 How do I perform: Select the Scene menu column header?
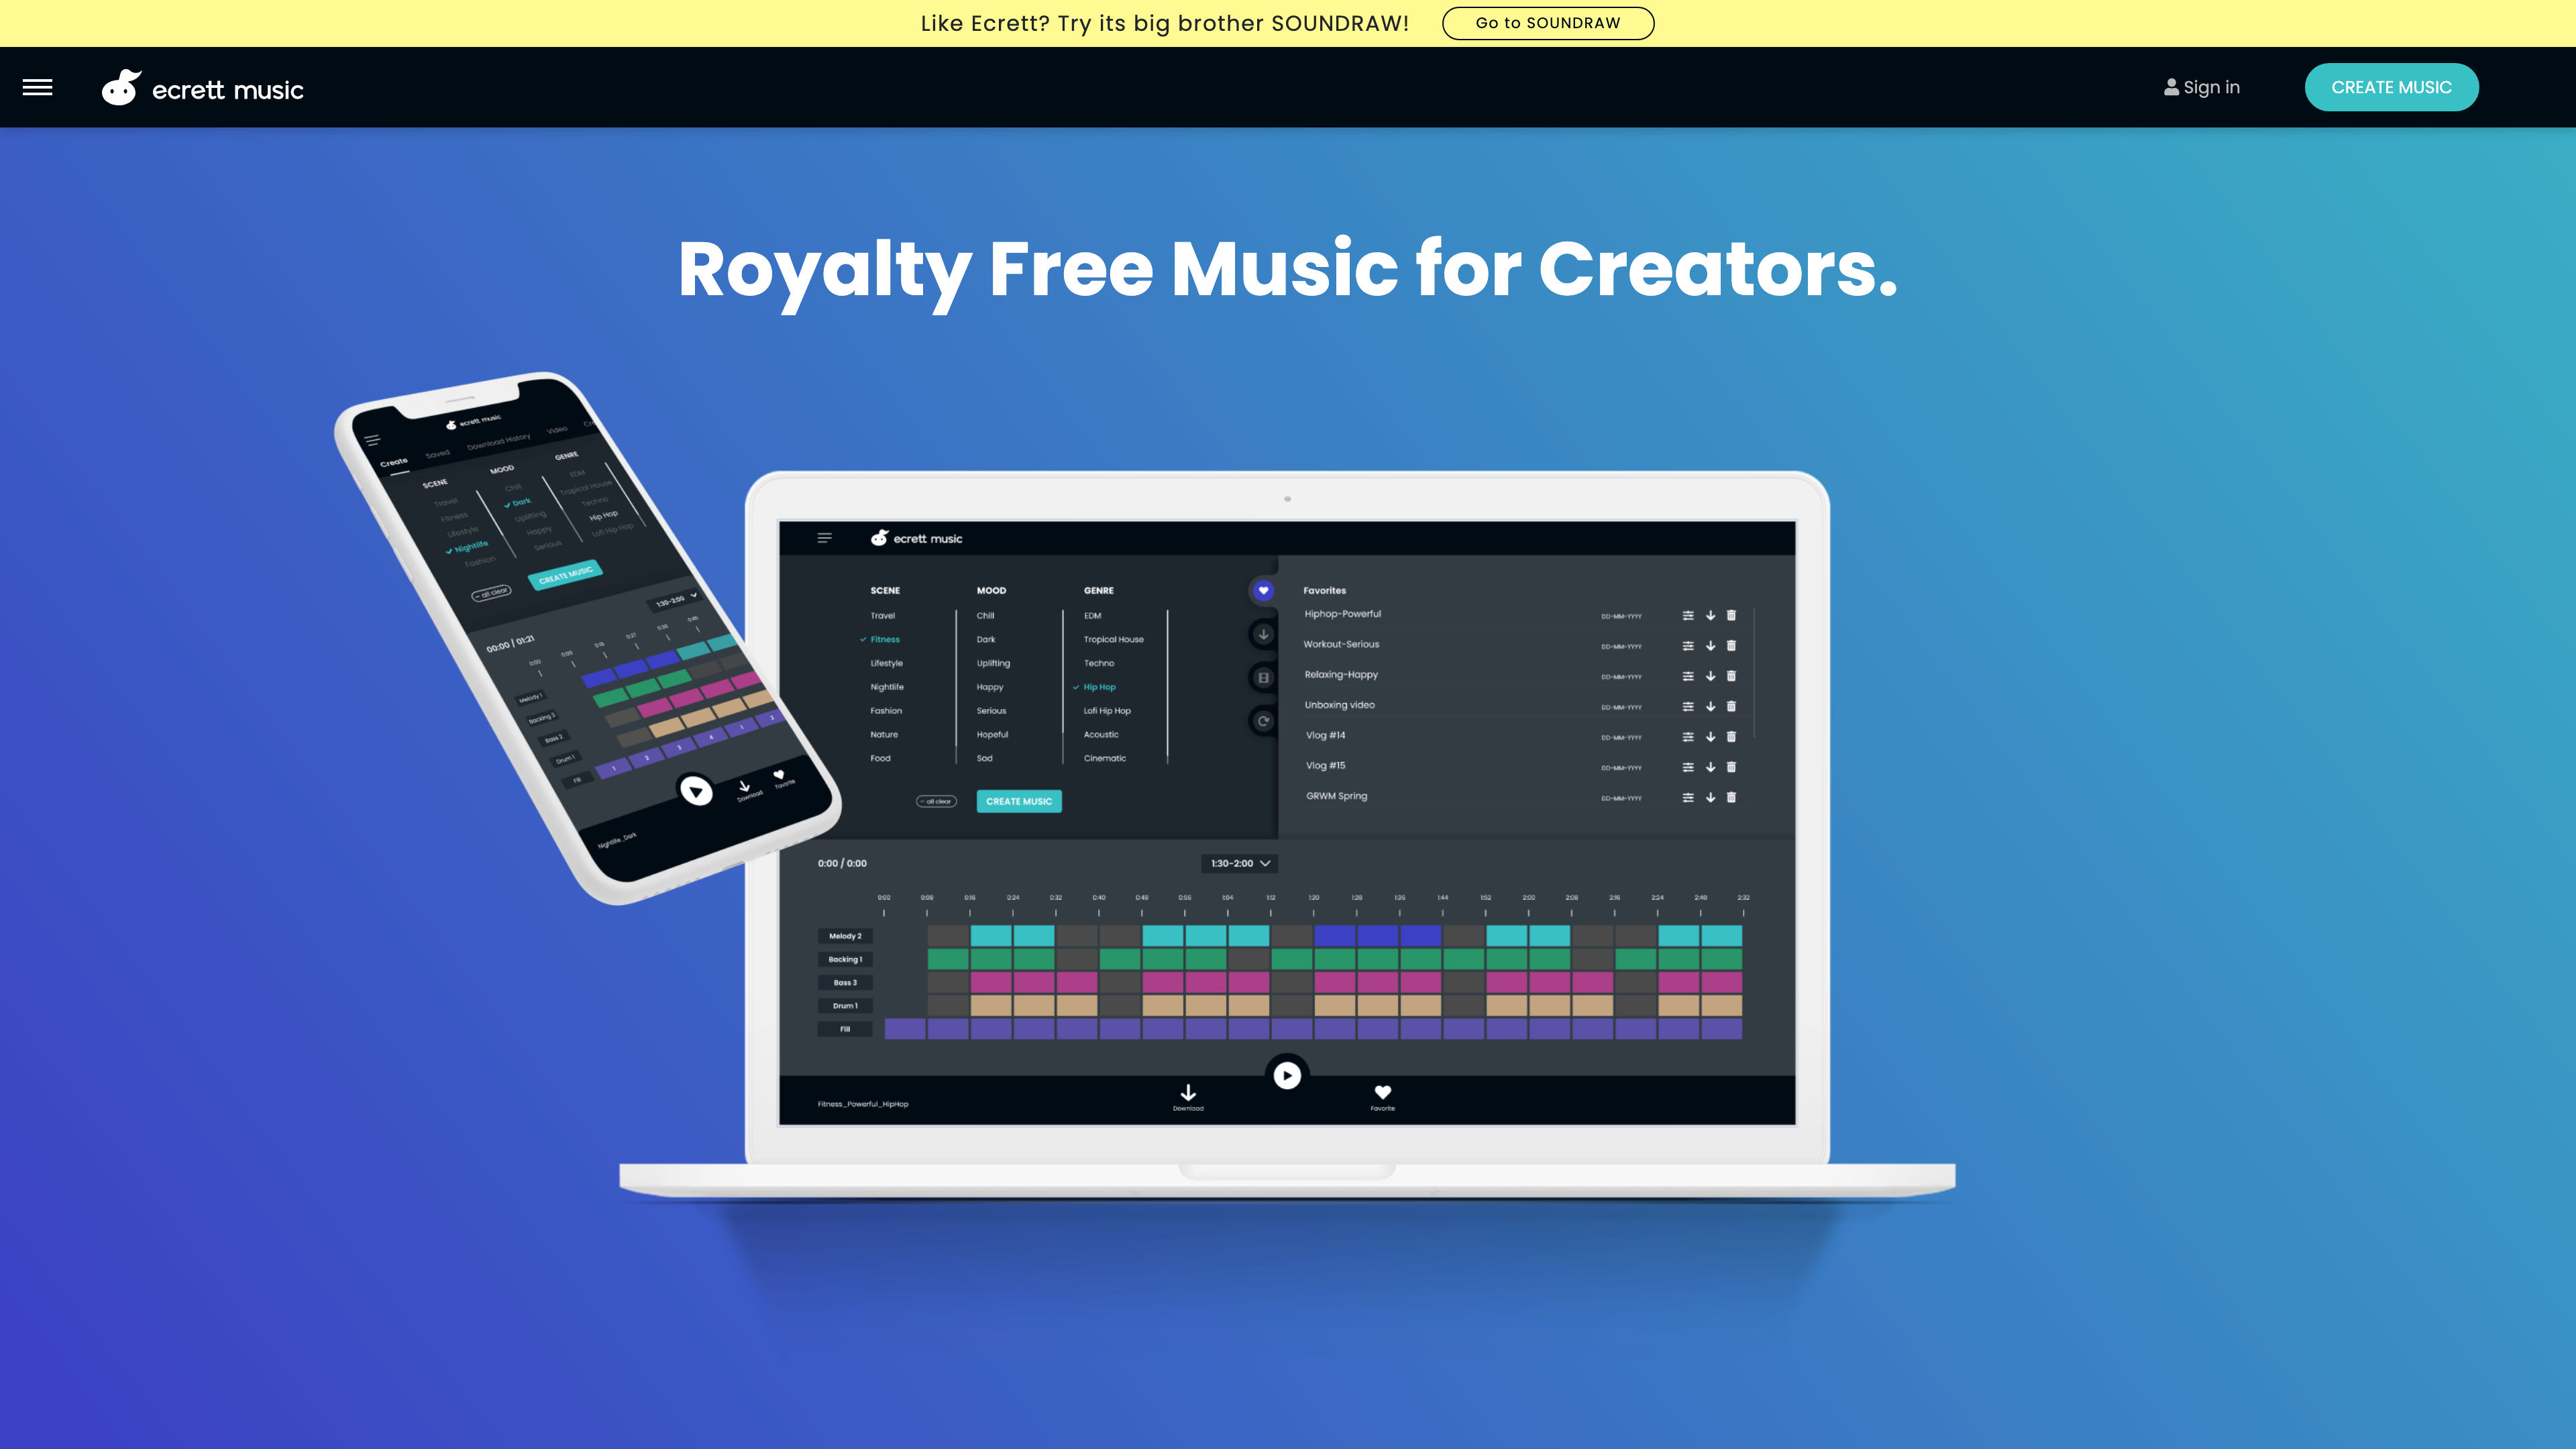pos(885,589)
